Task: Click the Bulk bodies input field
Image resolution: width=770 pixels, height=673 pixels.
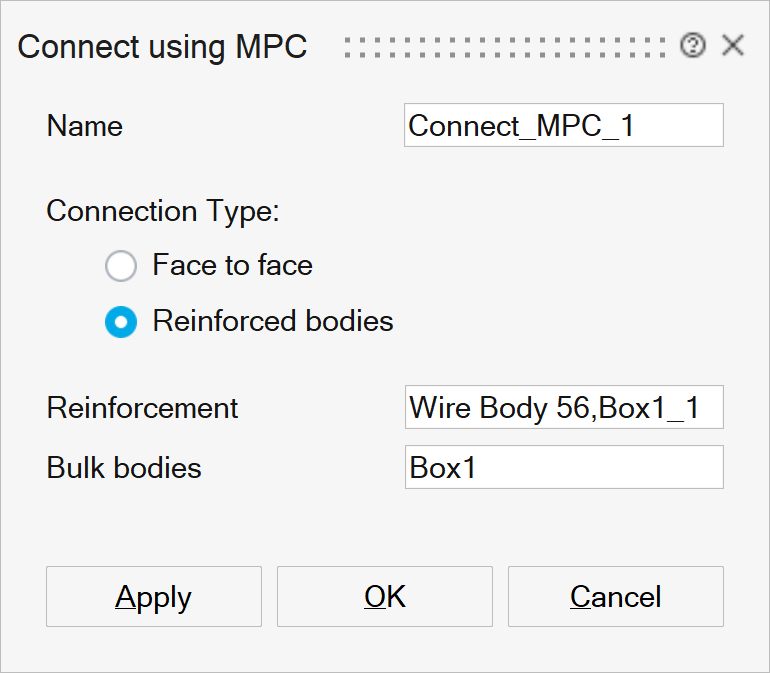Action: click(563, 467)
